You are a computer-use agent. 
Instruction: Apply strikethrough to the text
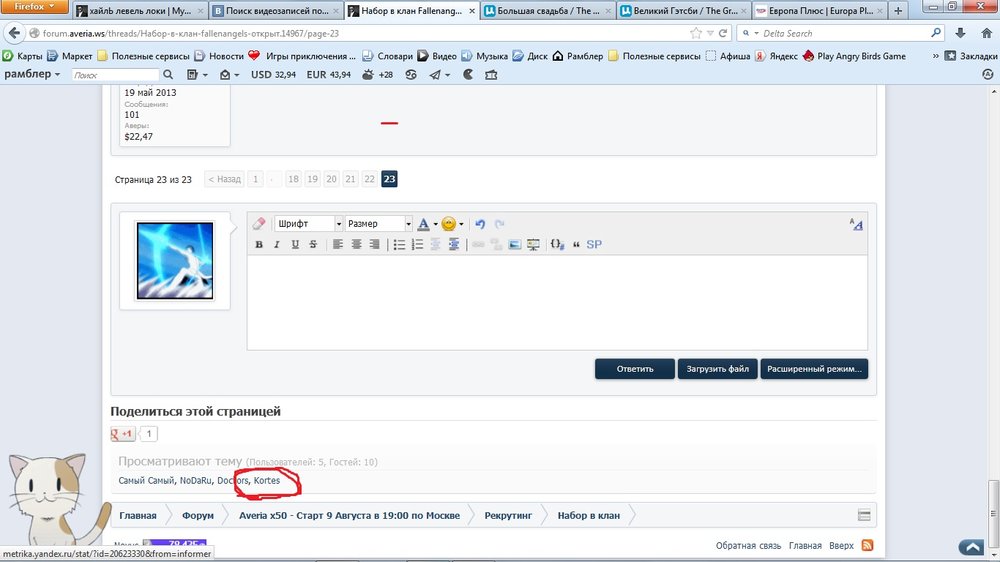(x=313, y=244)
